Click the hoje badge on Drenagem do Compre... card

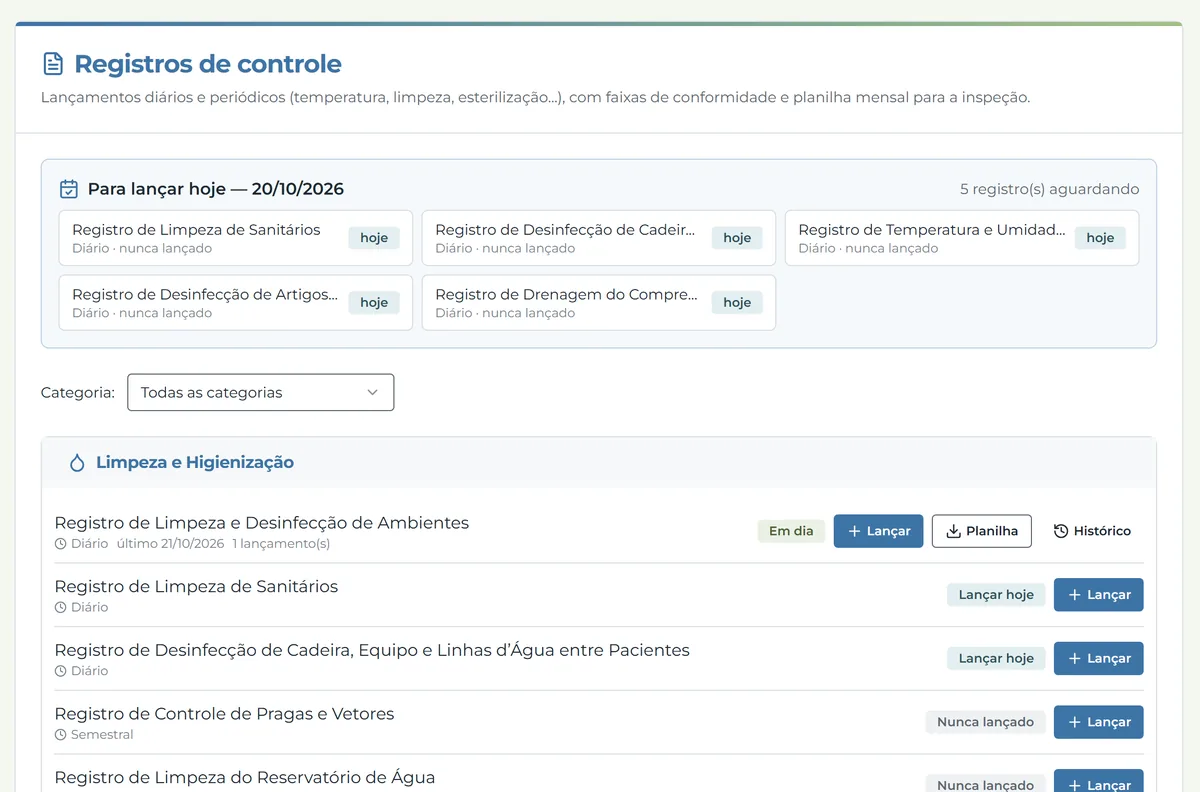pyautogui.click(x=737, y=302)
